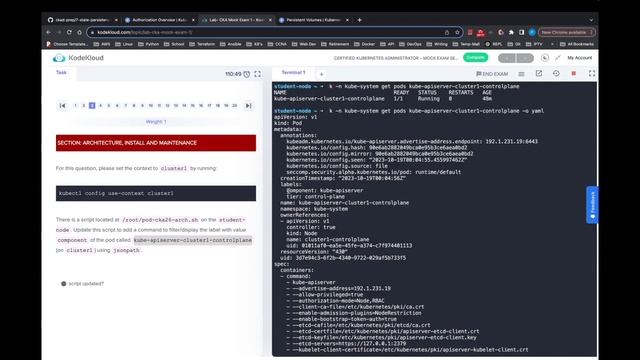This screenshot has width=640, height=360.
Task: Click the terminal history reset icon
Action: click(x=556, y=73)
